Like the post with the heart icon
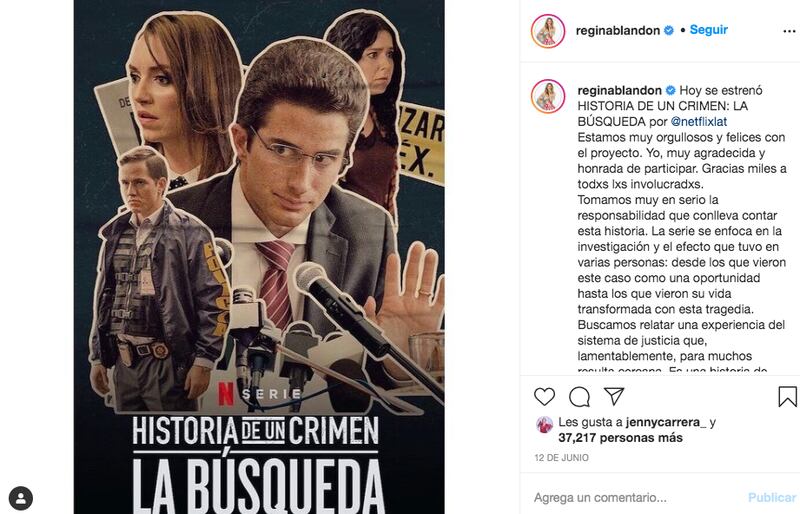This screenshot has width=800, height=514. tap(544, 397)
